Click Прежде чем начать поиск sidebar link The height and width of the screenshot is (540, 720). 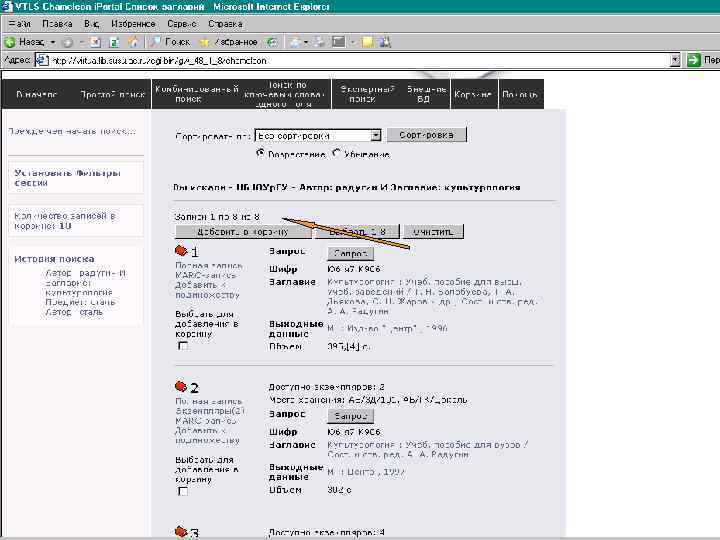72,131
